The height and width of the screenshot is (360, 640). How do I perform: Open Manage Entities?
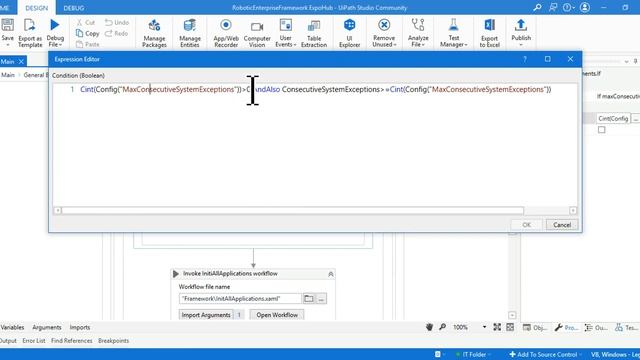(190, 33)
